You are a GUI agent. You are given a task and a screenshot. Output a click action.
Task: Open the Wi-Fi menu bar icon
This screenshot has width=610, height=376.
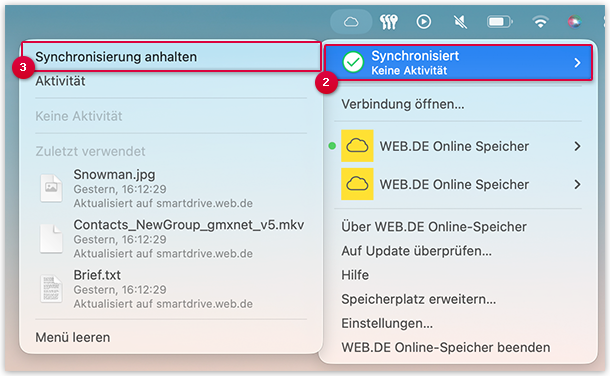pos(540,22)
